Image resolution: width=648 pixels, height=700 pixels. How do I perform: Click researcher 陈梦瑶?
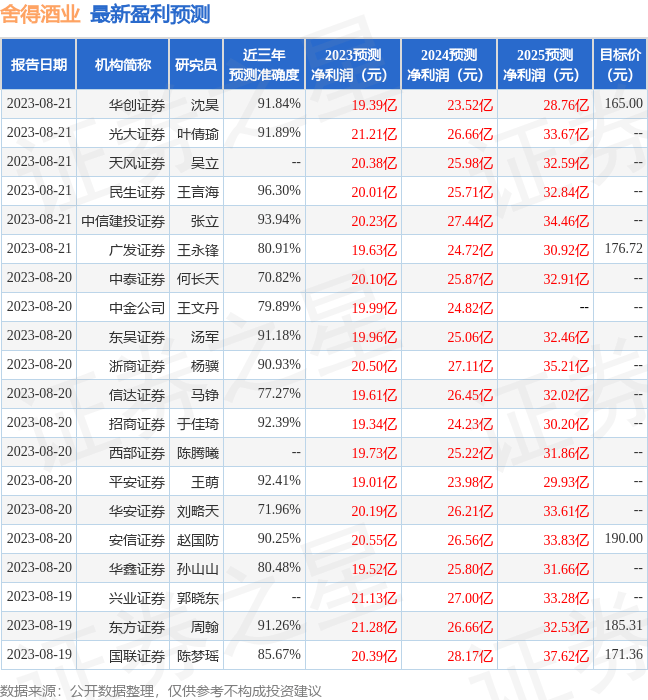tap(198, 656)
